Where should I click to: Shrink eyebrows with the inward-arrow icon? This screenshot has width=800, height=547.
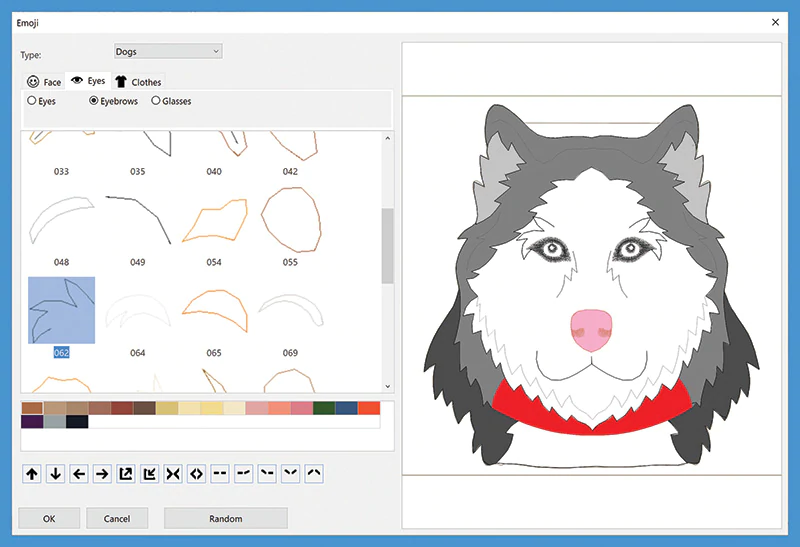[x=149, y=474]
